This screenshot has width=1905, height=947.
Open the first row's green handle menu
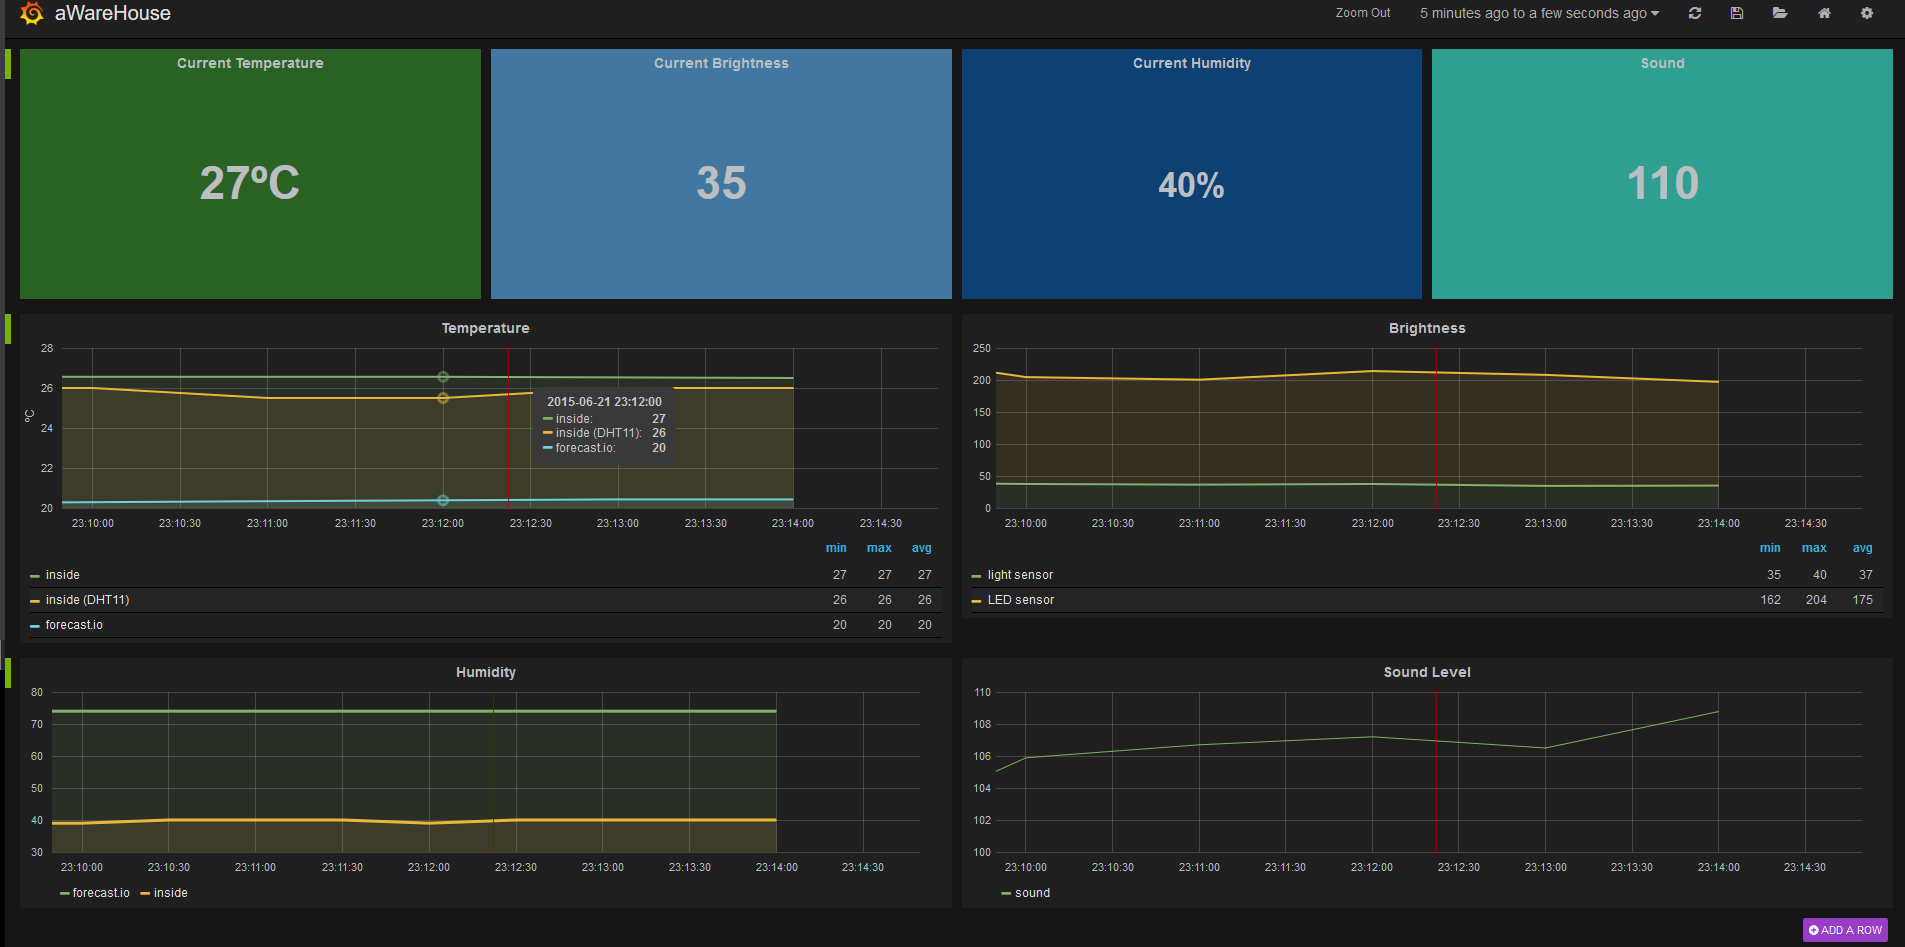tap(8, 64)
